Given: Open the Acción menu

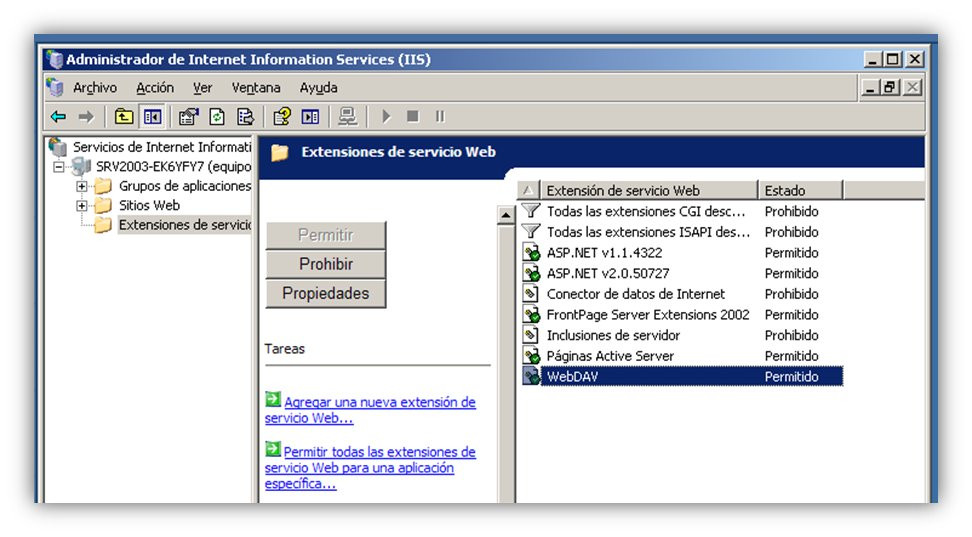Looking at the screenshot, I should (x=155, y=87).
